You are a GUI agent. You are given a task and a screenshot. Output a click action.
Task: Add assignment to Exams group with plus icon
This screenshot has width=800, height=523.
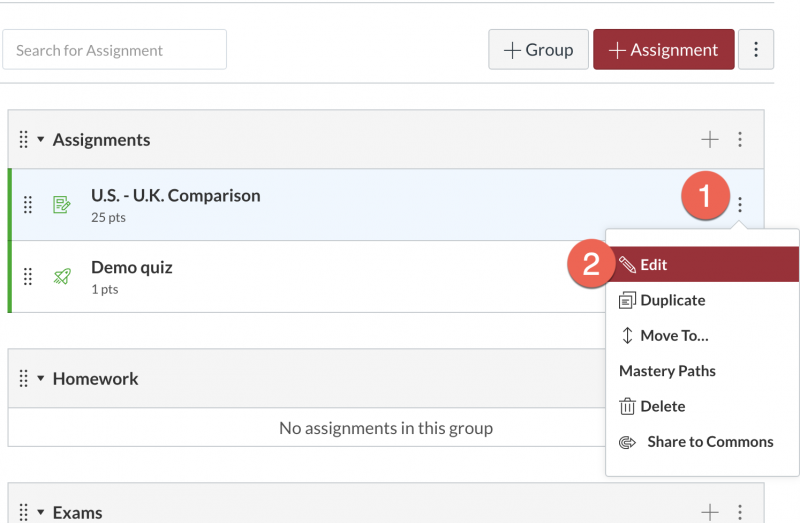pyautogui.click(x=710, y=512)
